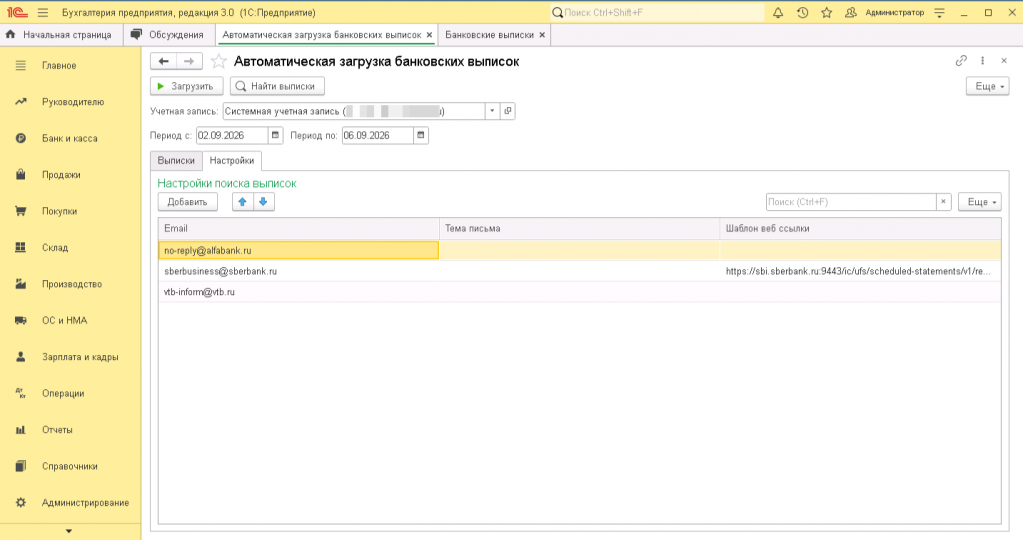The width and height of the screenshot is (1023, 540).
Task: Expand the Учетная запись dropdown list
Action: 492,111
